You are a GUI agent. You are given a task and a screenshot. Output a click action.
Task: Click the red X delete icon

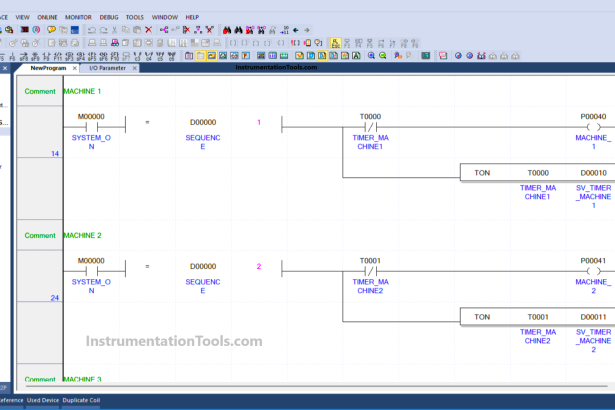click(149, 30)
